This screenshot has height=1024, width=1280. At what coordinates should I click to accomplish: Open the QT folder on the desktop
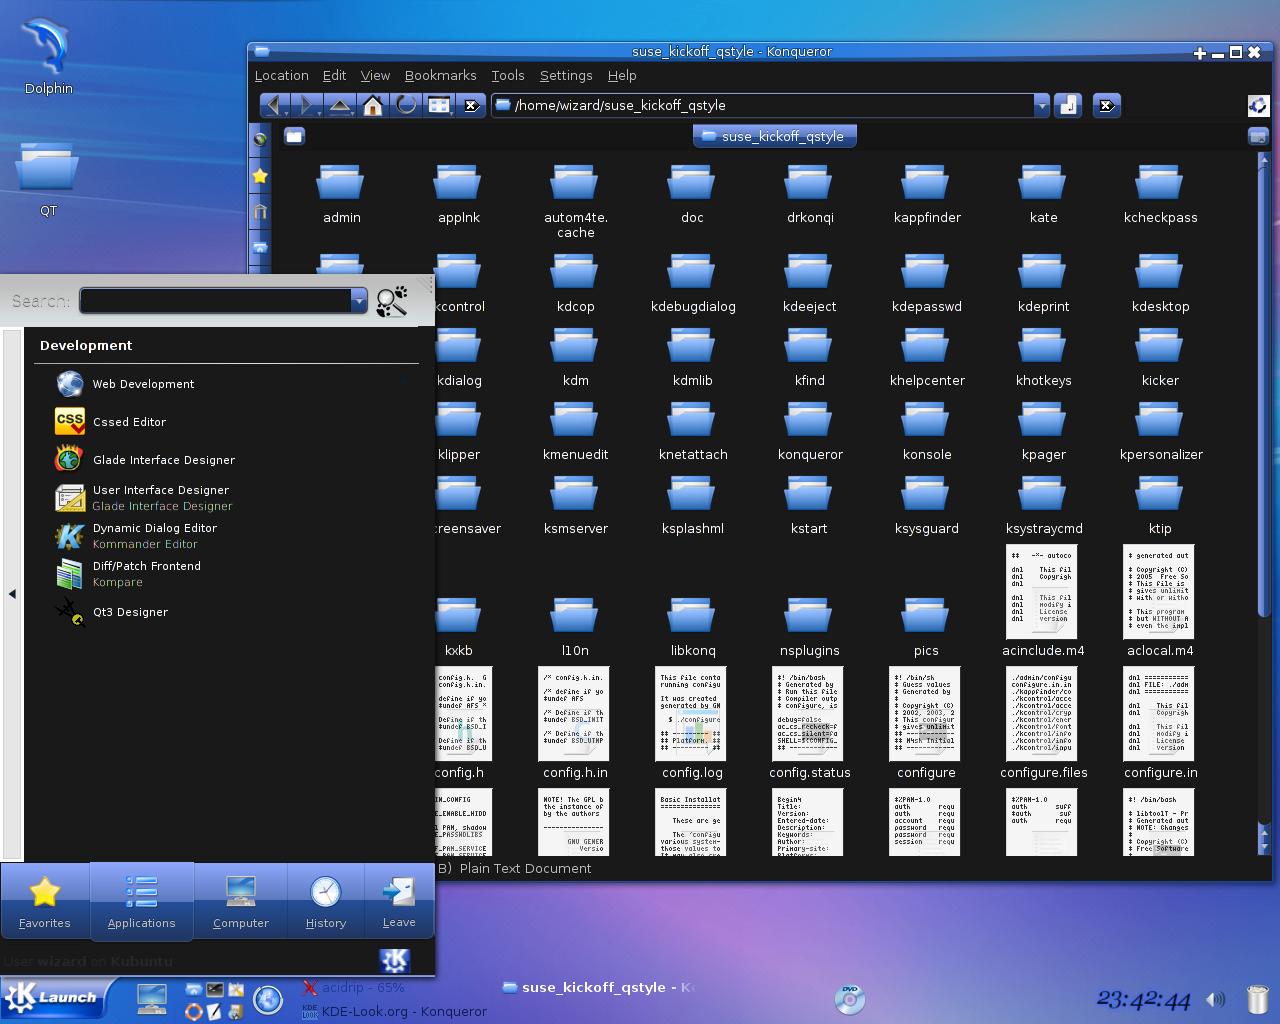point(48,180)
